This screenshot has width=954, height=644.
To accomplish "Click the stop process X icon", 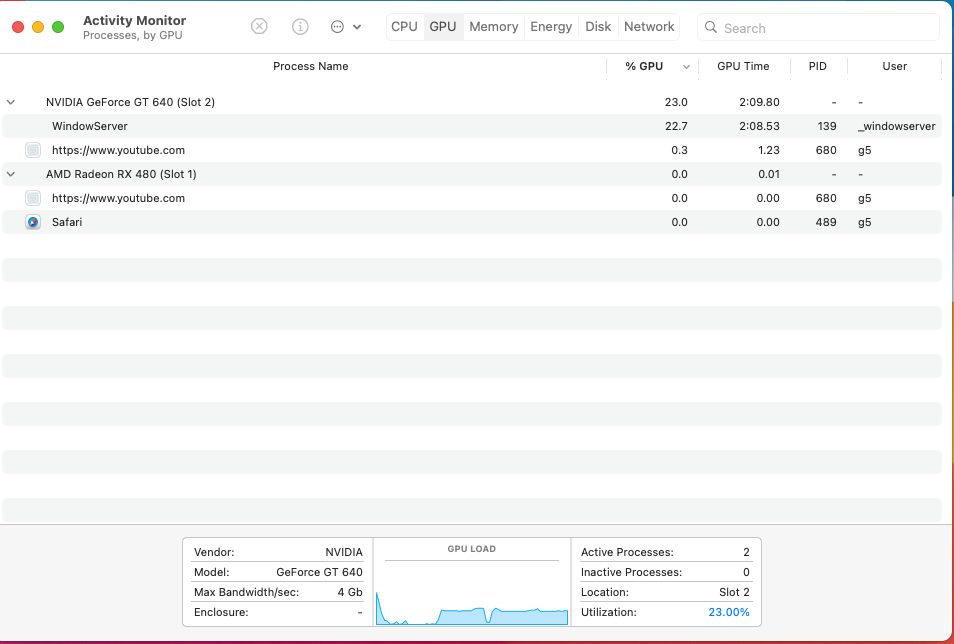I will coord(259,26).
